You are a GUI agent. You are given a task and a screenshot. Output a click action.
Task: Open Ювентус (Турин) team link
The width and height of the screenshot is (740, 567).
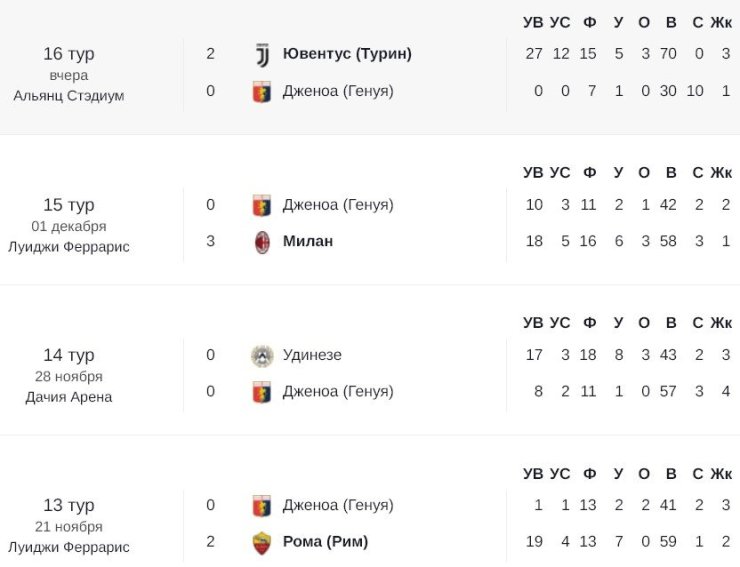pyautogui.click(x=347, y=54)
